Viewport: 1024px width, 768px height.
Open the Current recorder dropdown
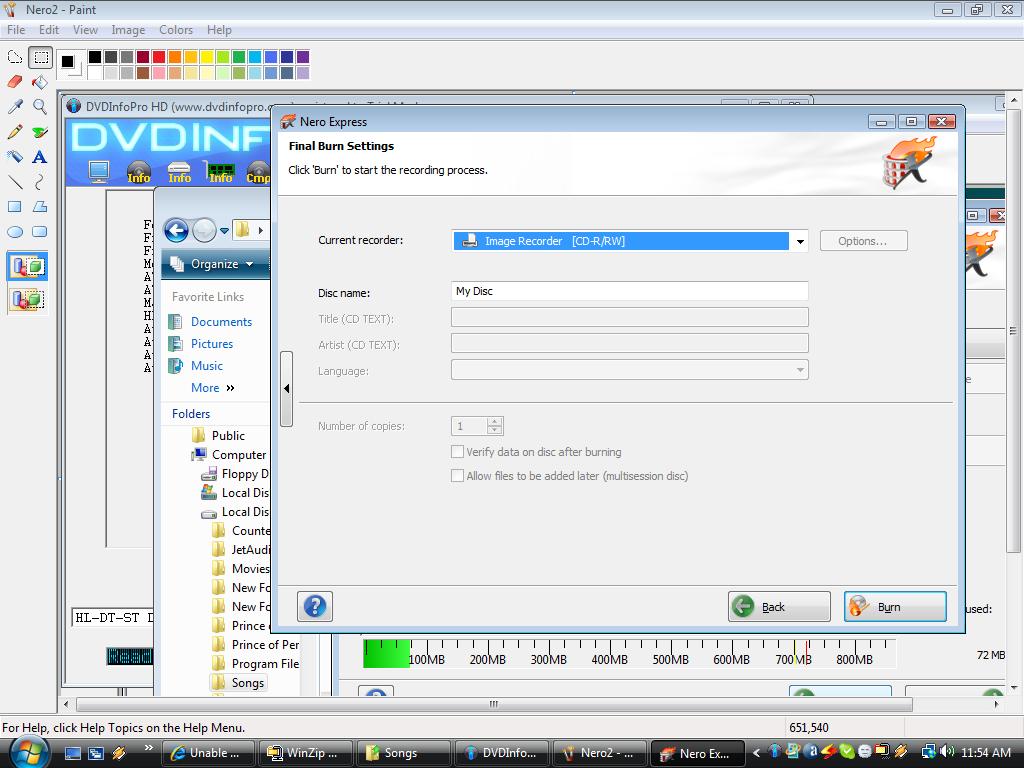[x=799, y=242]
